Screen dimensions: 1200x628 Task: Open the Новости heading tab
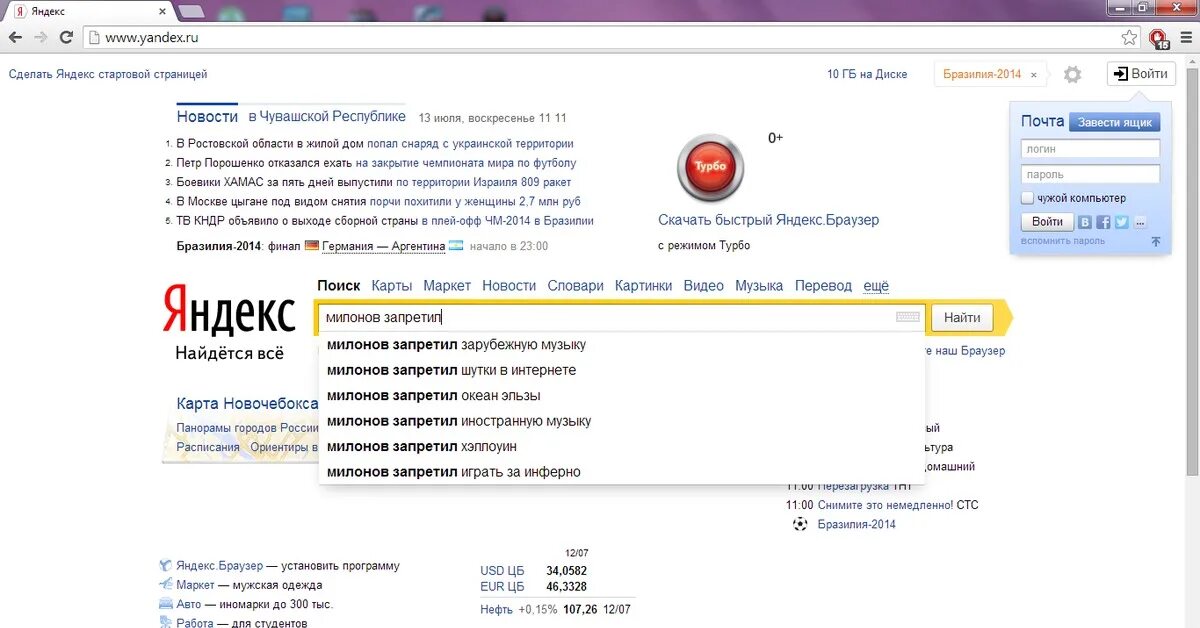[x=207, y=117]
